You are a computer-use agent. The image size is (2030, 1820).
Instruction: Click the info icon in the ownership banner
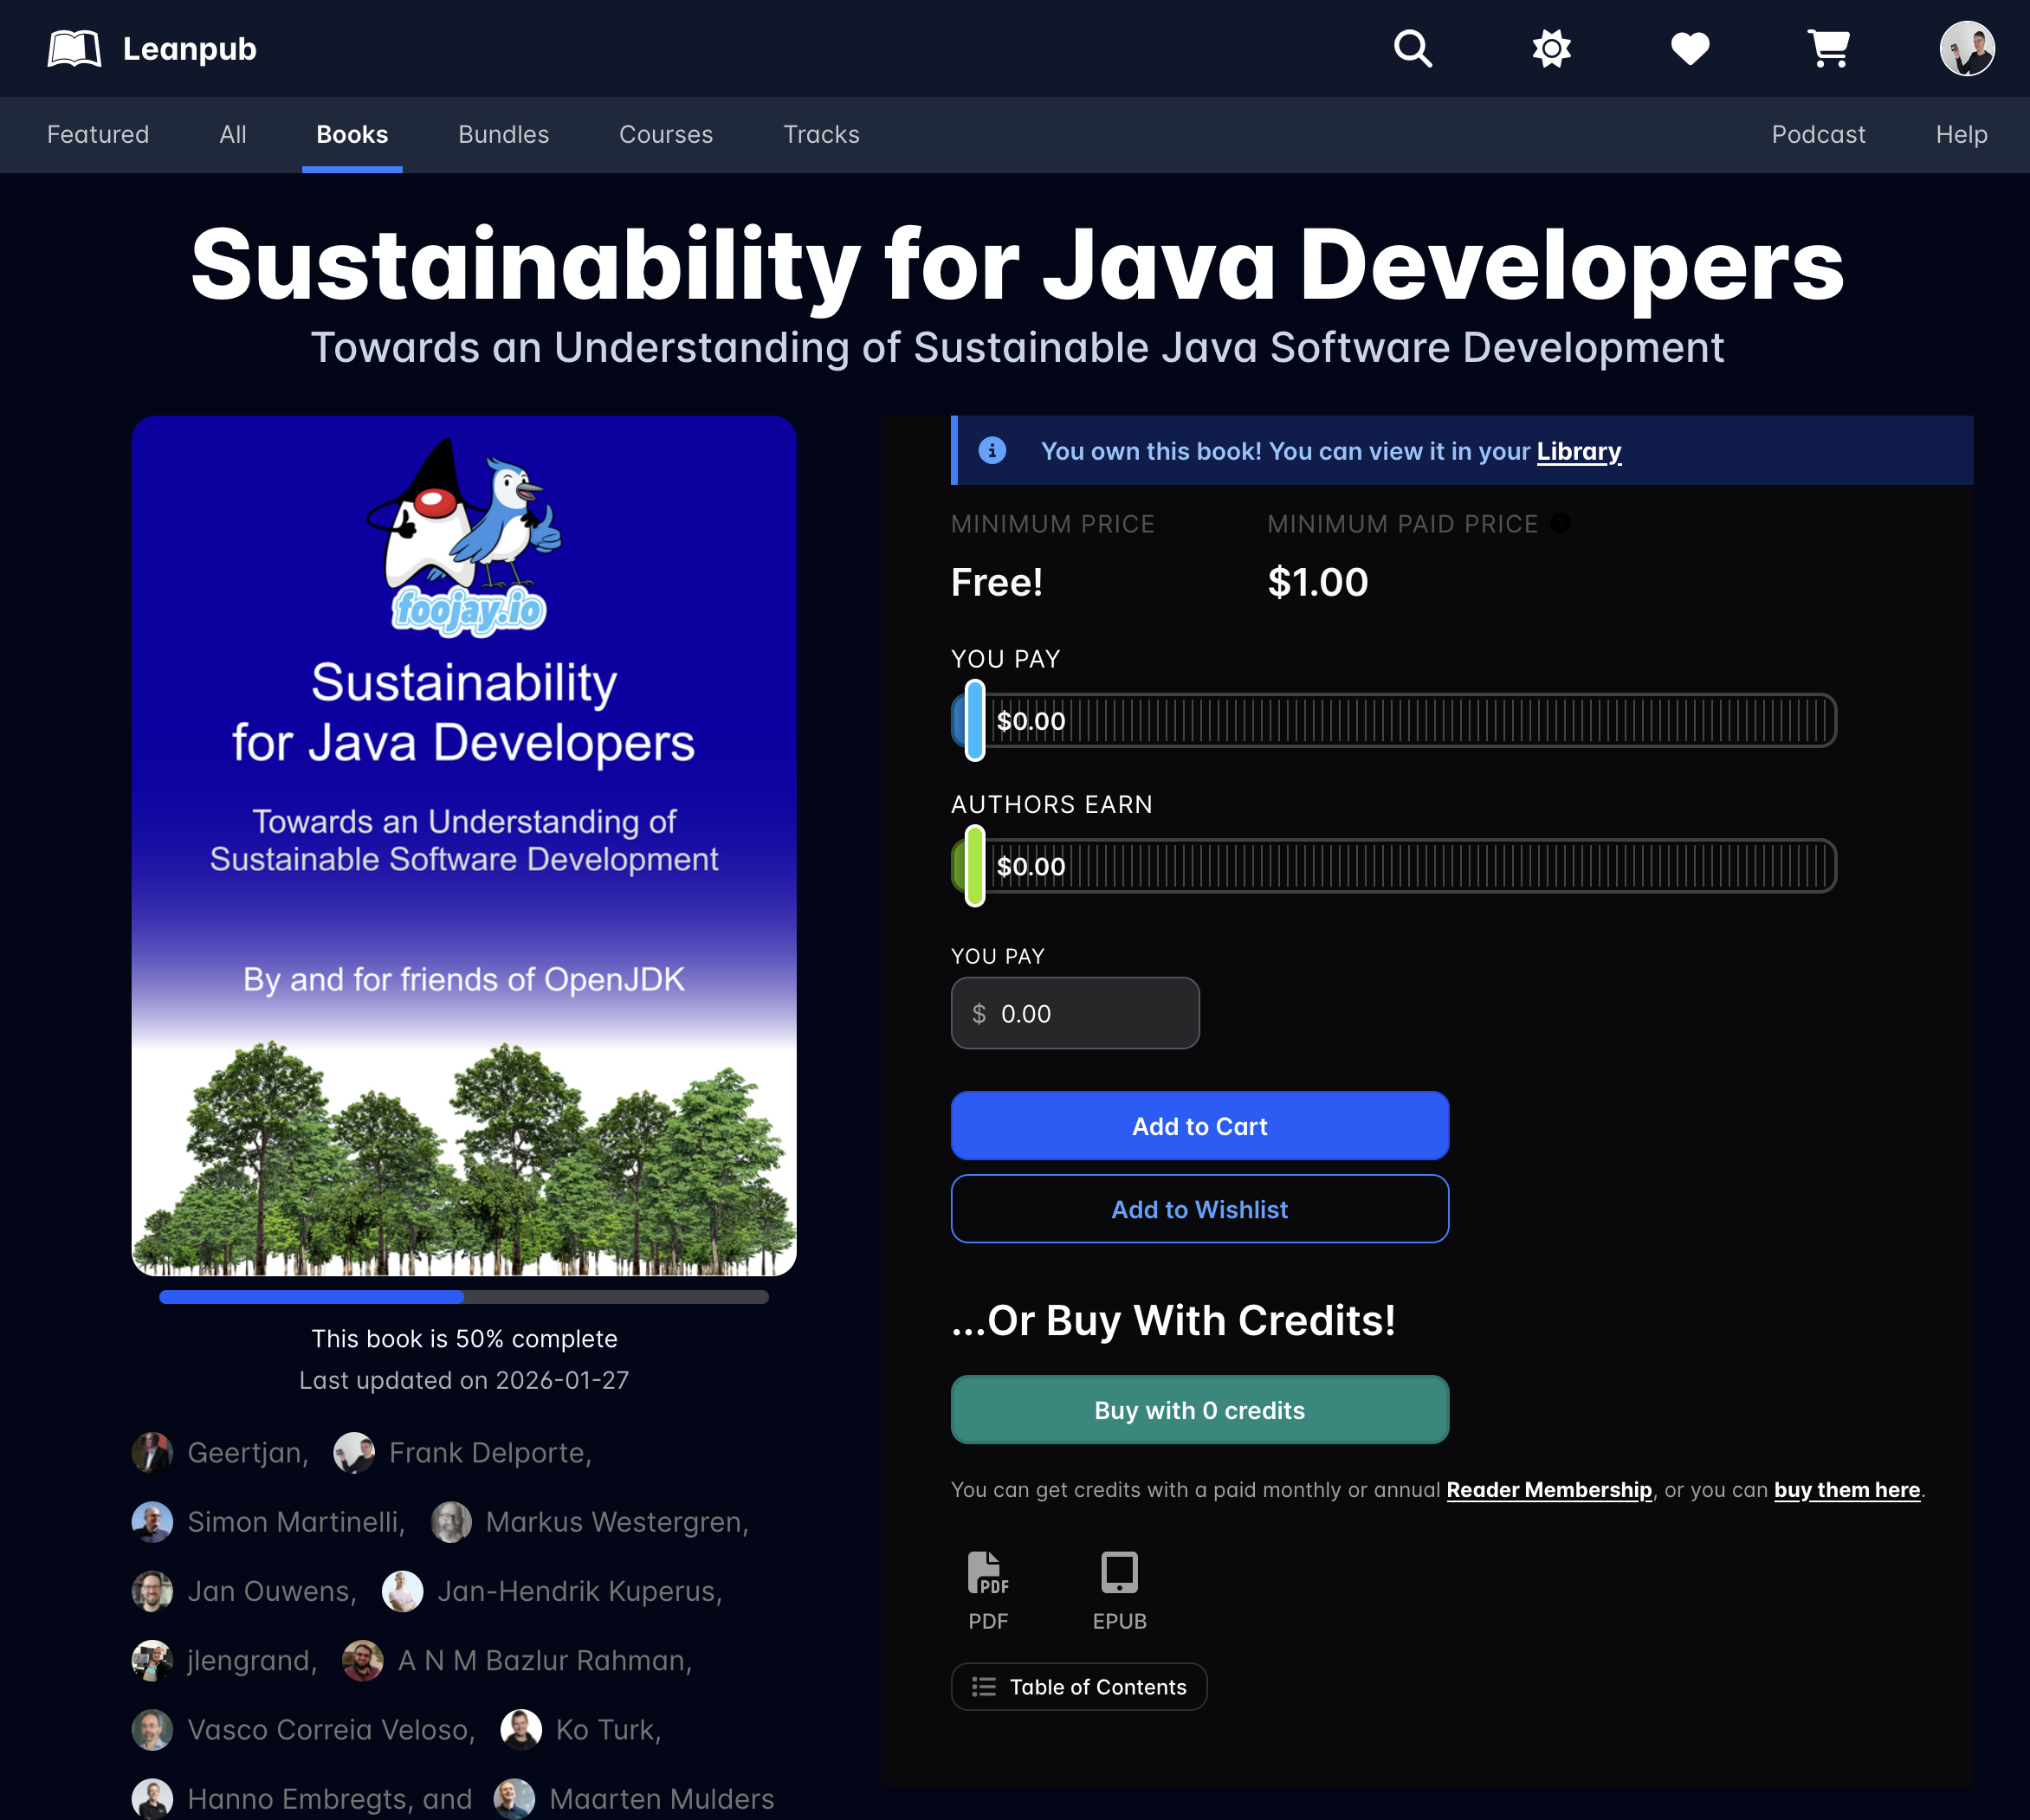tap(991, 450)
